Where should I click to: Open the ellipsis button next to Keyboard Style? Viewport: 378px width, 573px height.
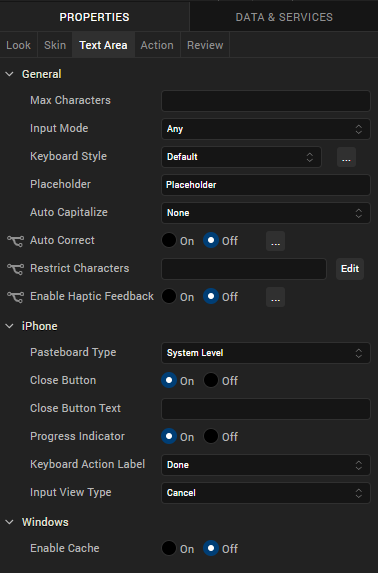[x=346, y=157]
